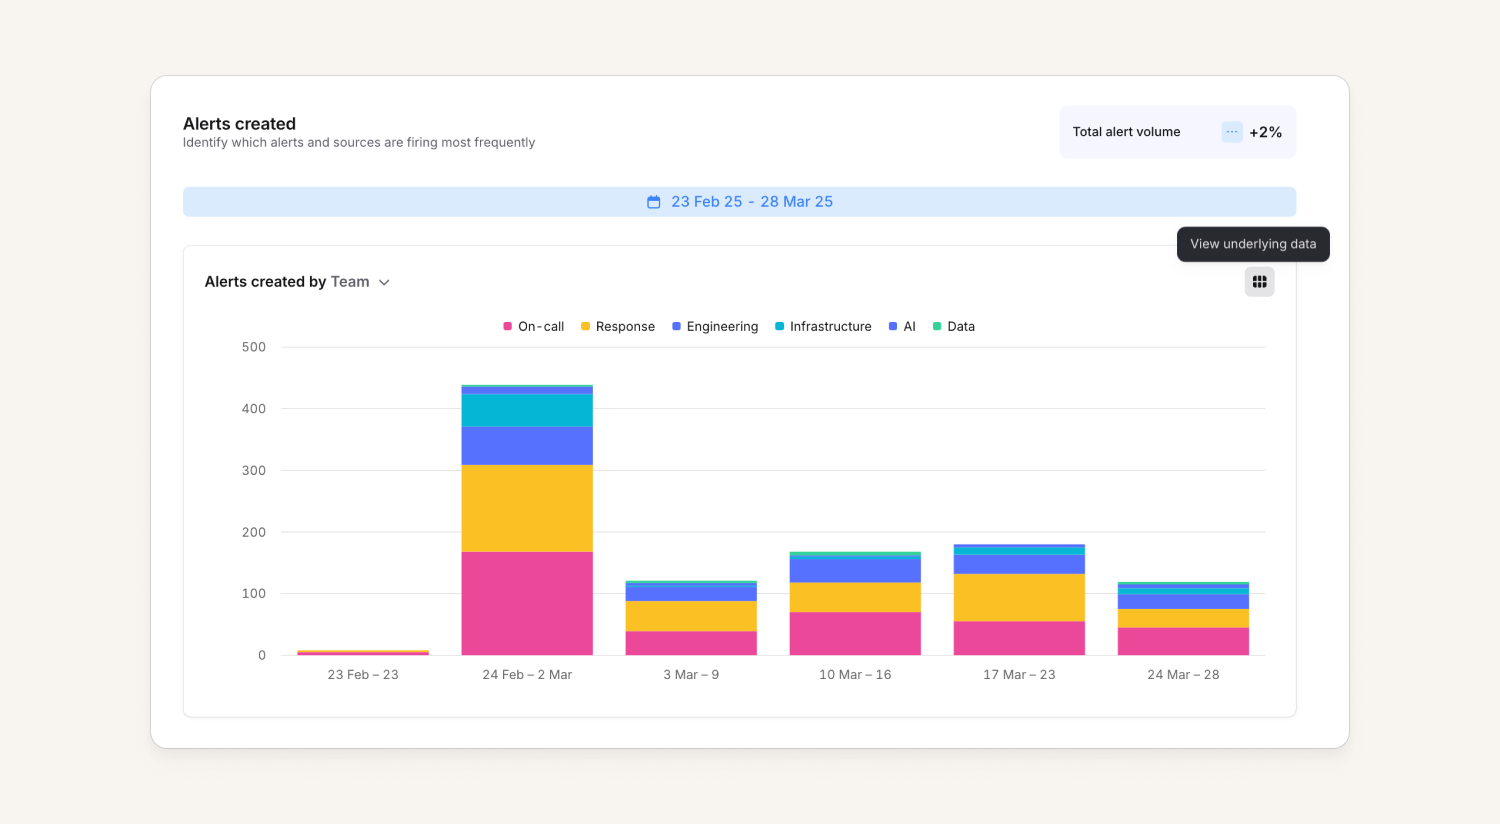1500x824 pixels.
Task: Click the Total alert volume card
Action: (1178, 132)
